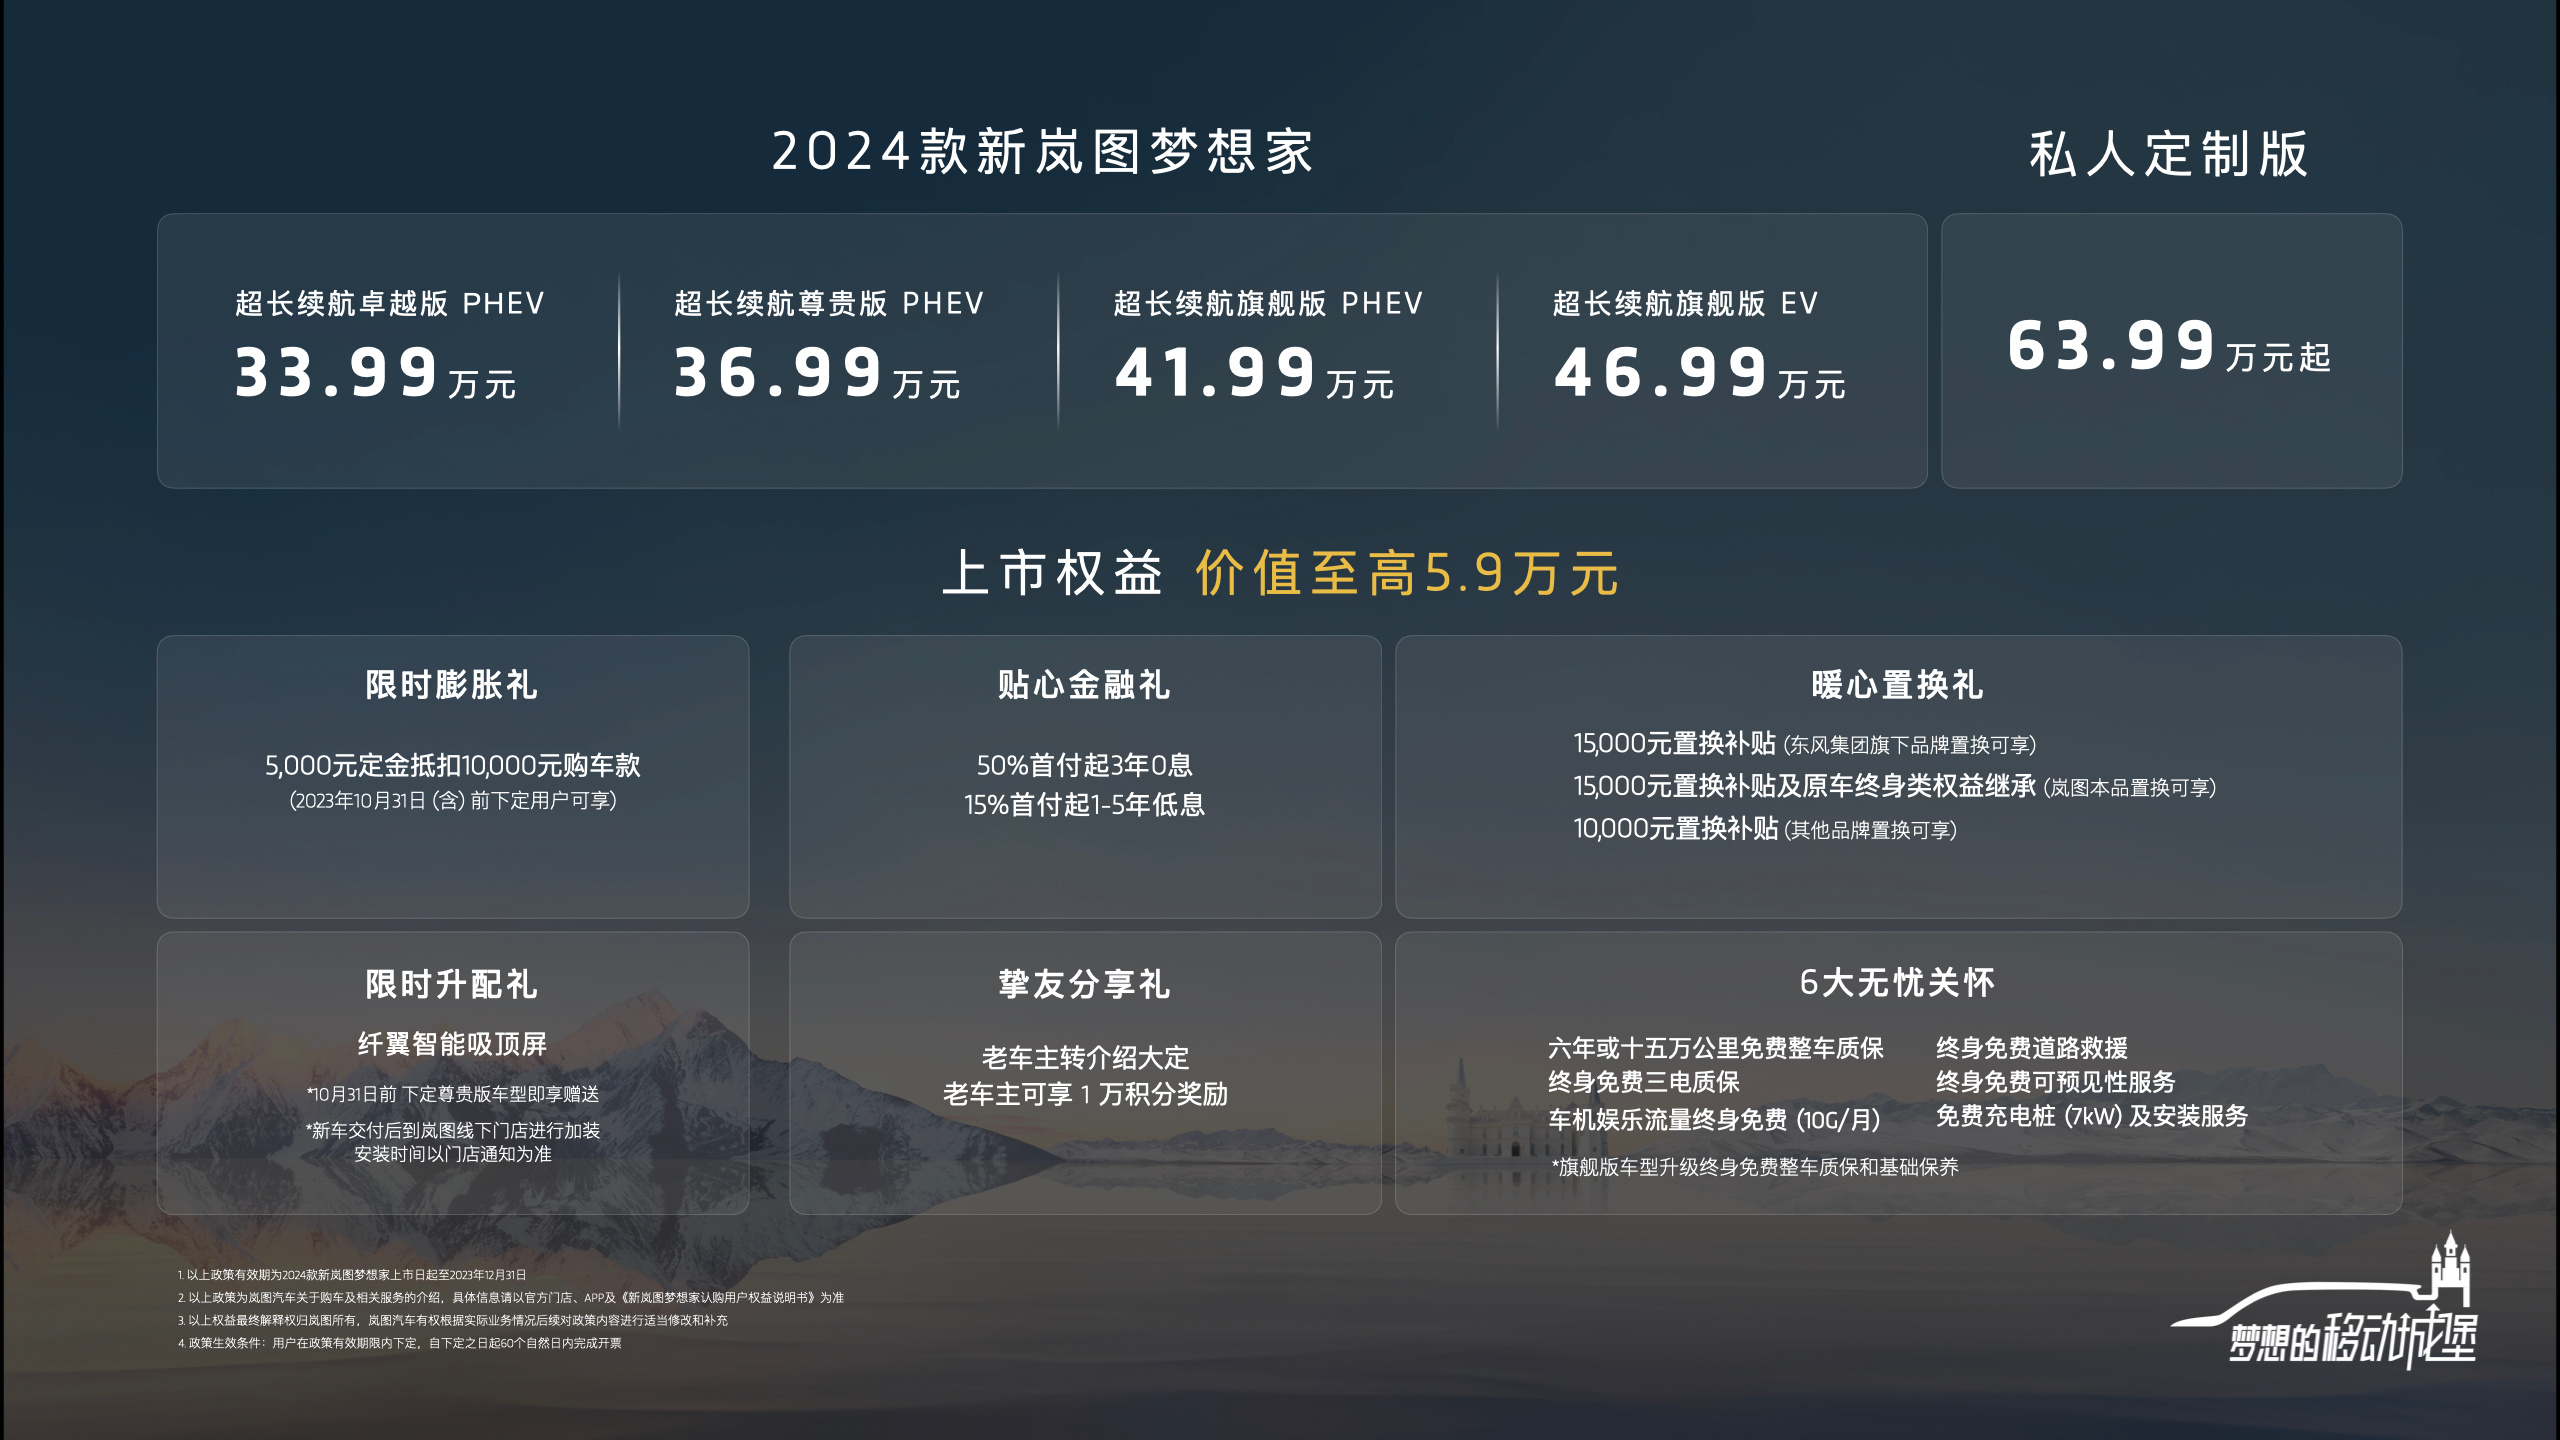
Task: Click the 梦想的移动城堡 castle logo
Action: point(2325,1300)
